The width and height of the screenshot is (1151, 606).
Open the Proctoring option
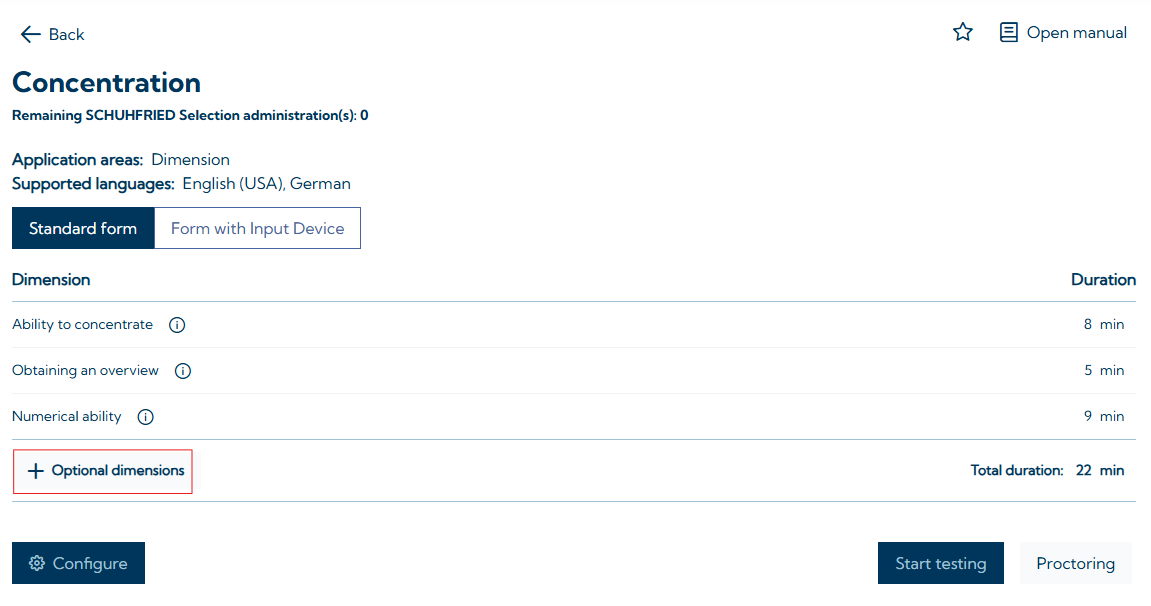tap(1075, 563)
